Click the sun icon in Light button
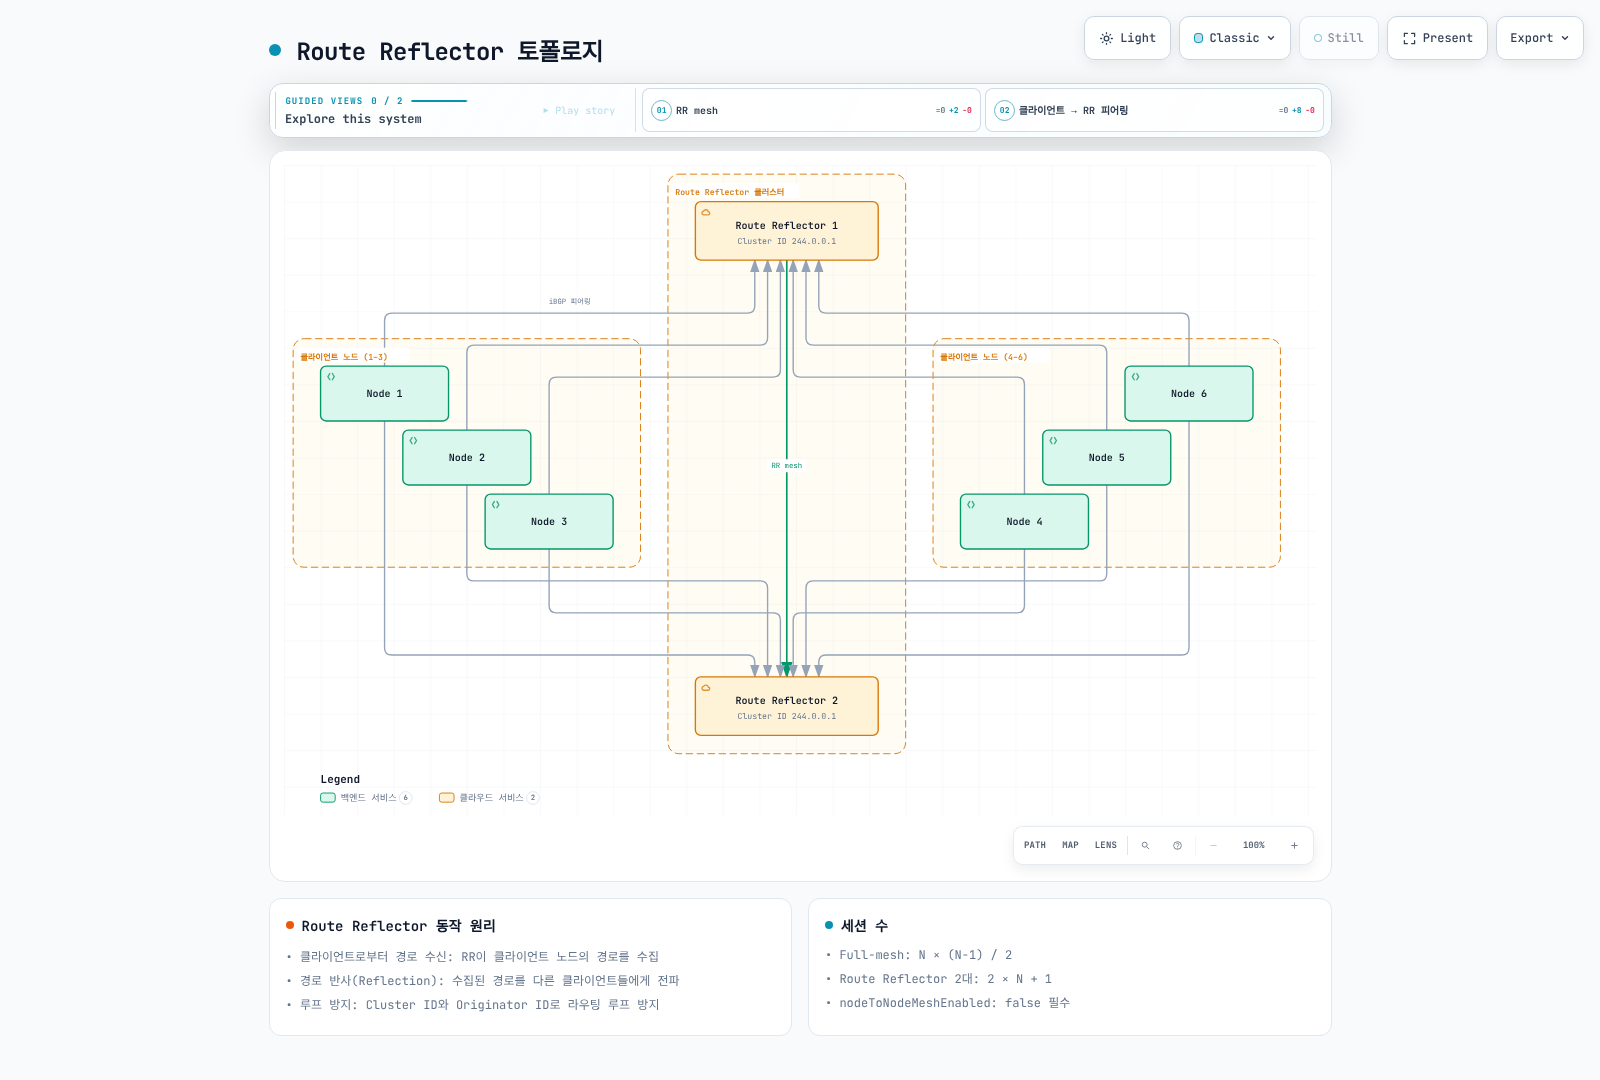The image size is (1600, 1080). tap(1106, 38)
